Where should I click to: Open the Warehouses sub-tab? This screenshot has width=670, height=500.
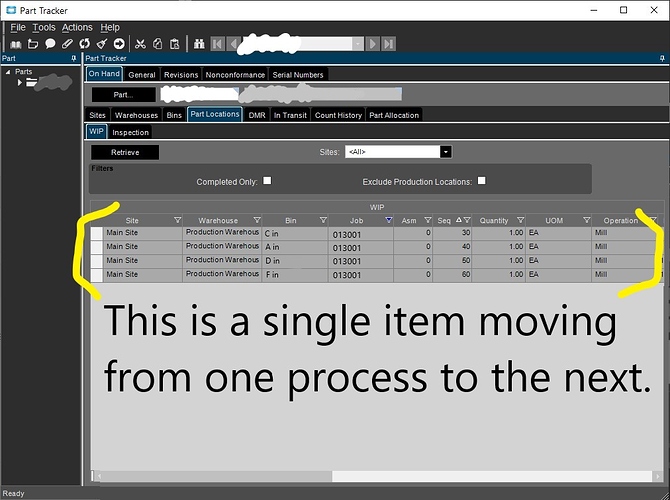[x=136, y=115]
